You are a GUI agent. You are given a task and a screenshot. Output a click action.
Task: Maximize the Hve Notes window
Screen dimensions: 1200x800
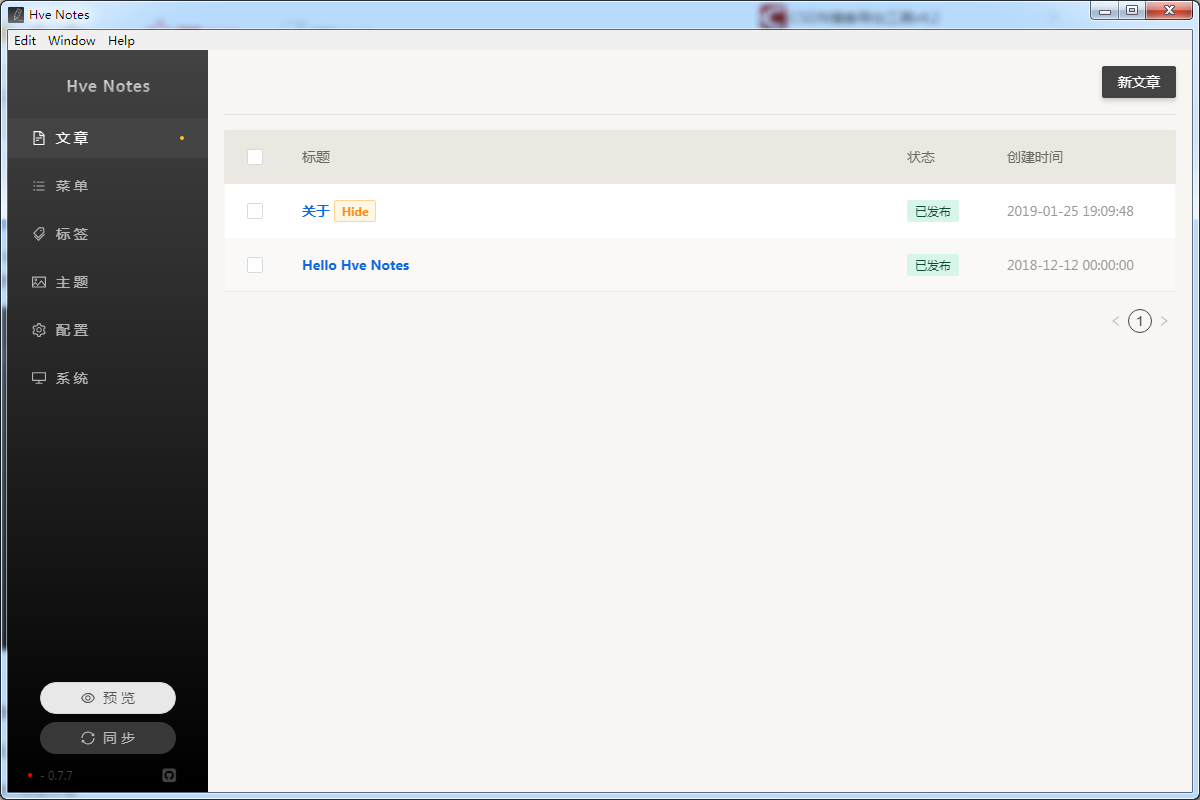point(1131,11)
